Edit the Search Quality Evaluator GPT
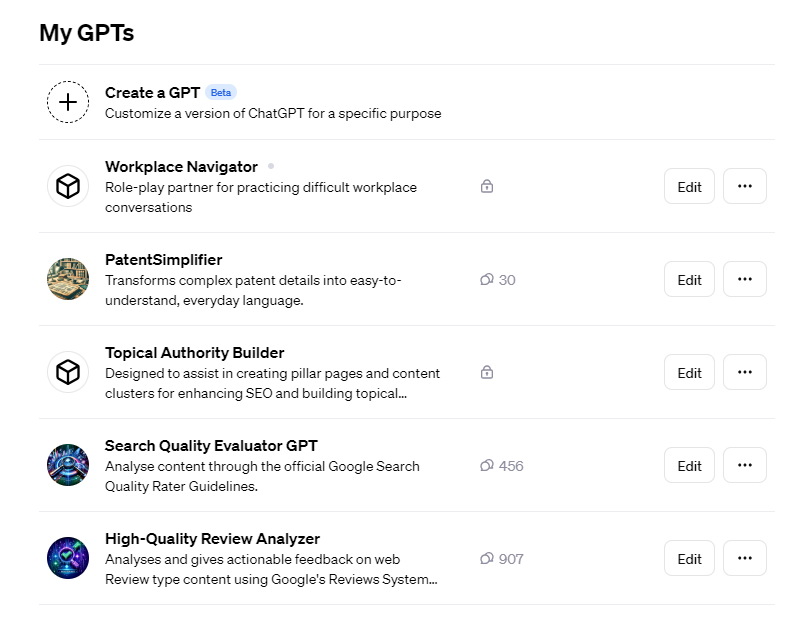The width and height of the screenshot is (811, 634). pyautogui.click(x=689, y=465)
